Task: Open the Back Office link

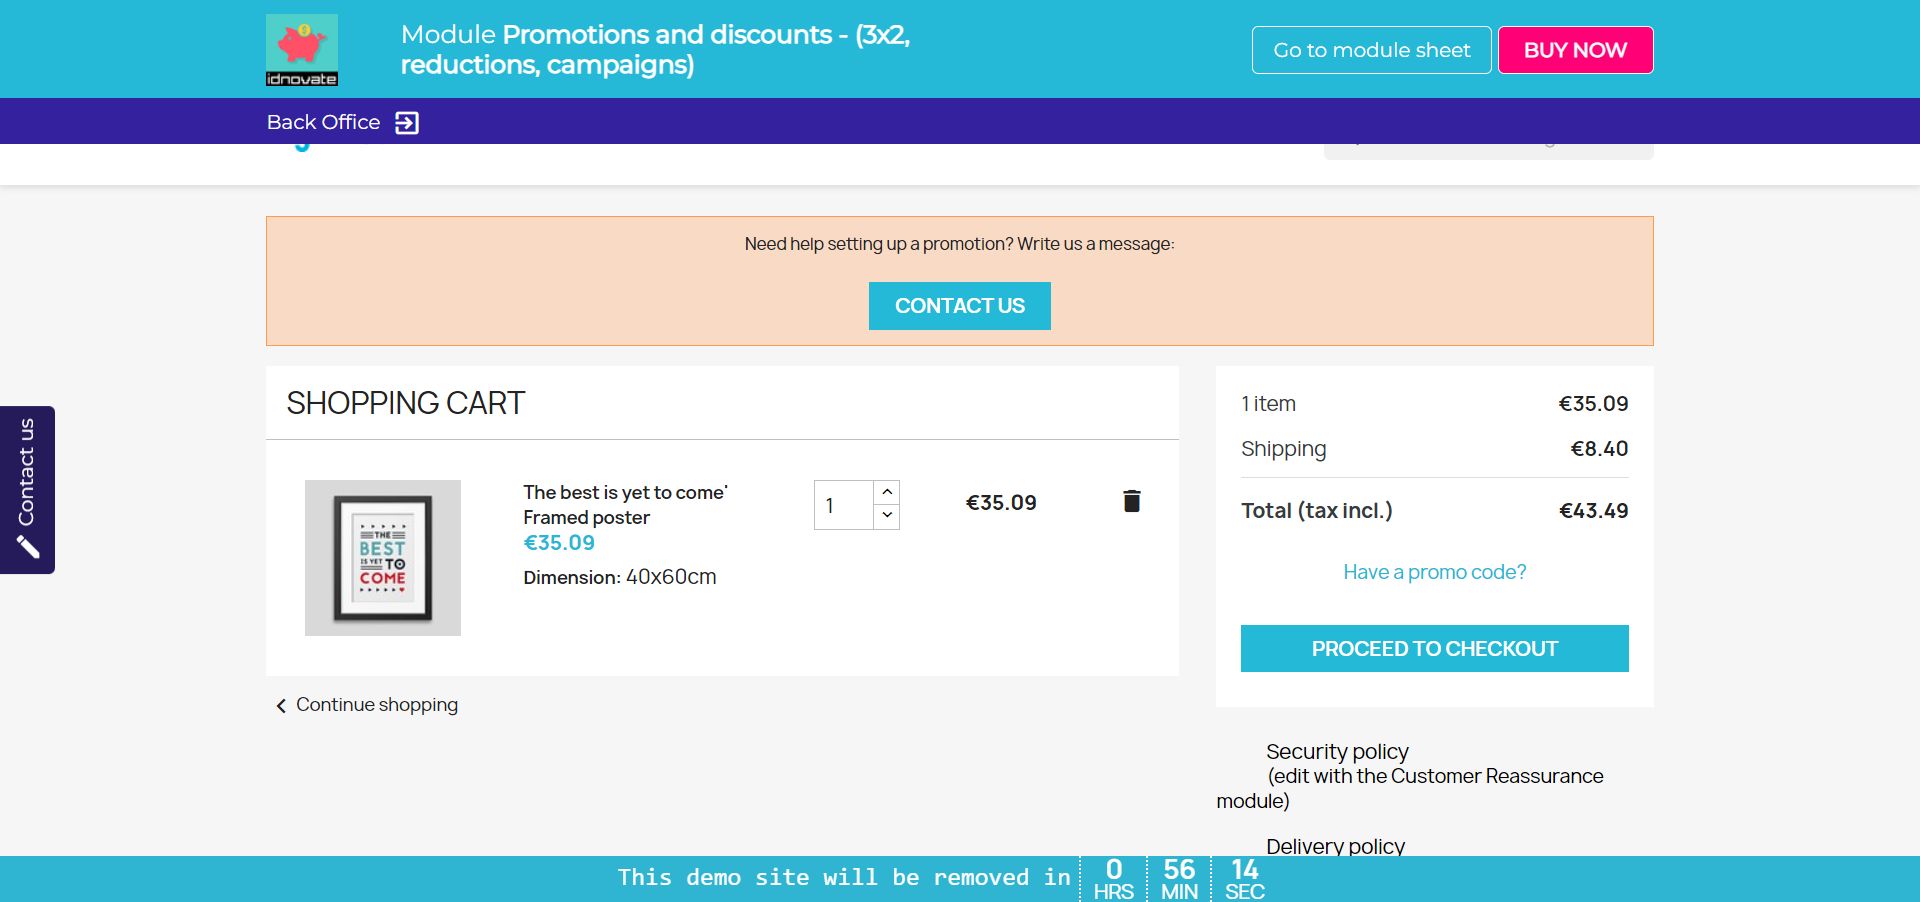Action: 323,122
